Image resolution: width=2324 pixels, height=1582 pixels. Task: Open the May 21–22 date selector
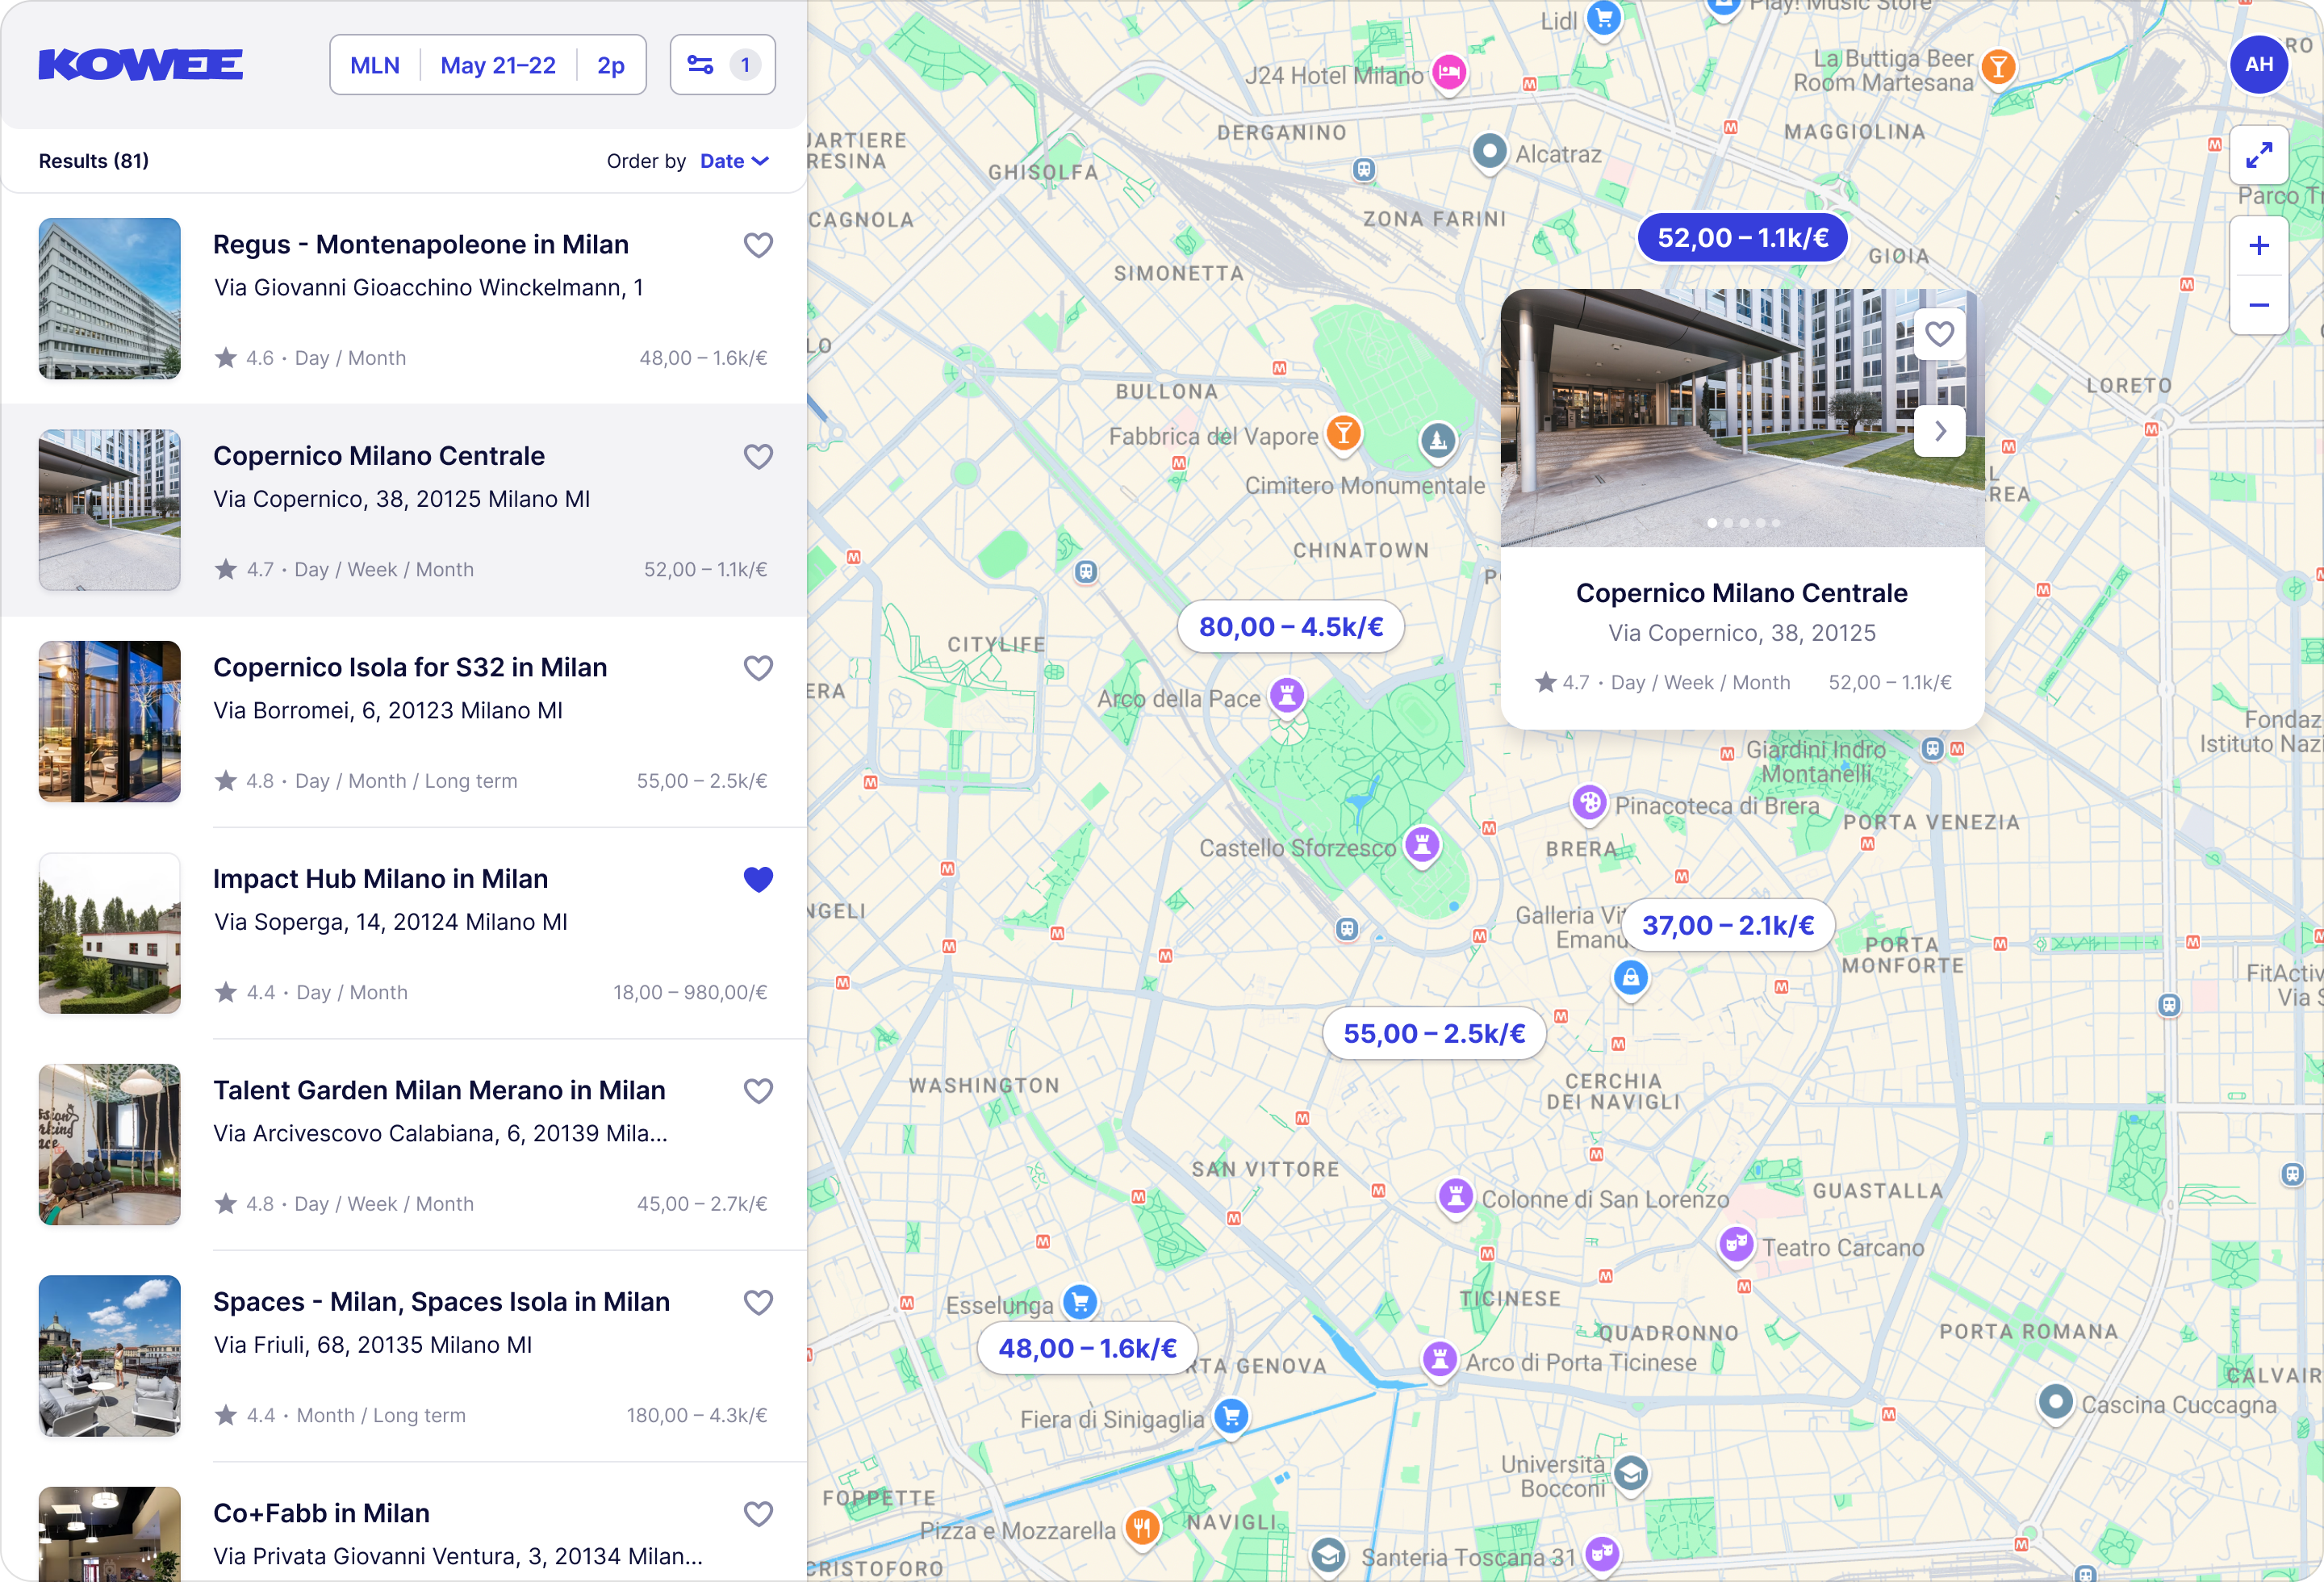tap(498, 64)
